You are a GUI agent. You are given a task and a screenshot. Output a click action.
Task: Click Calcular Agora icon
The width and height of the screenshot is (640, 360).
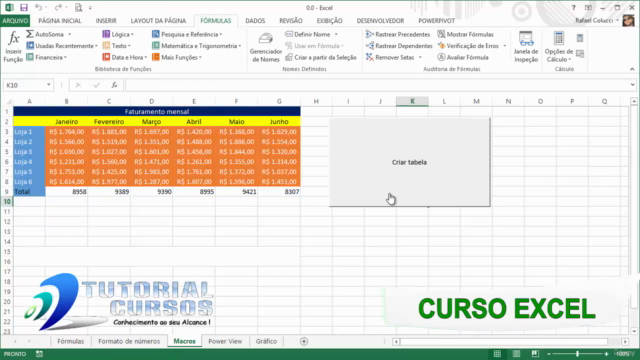click(580, 38)
